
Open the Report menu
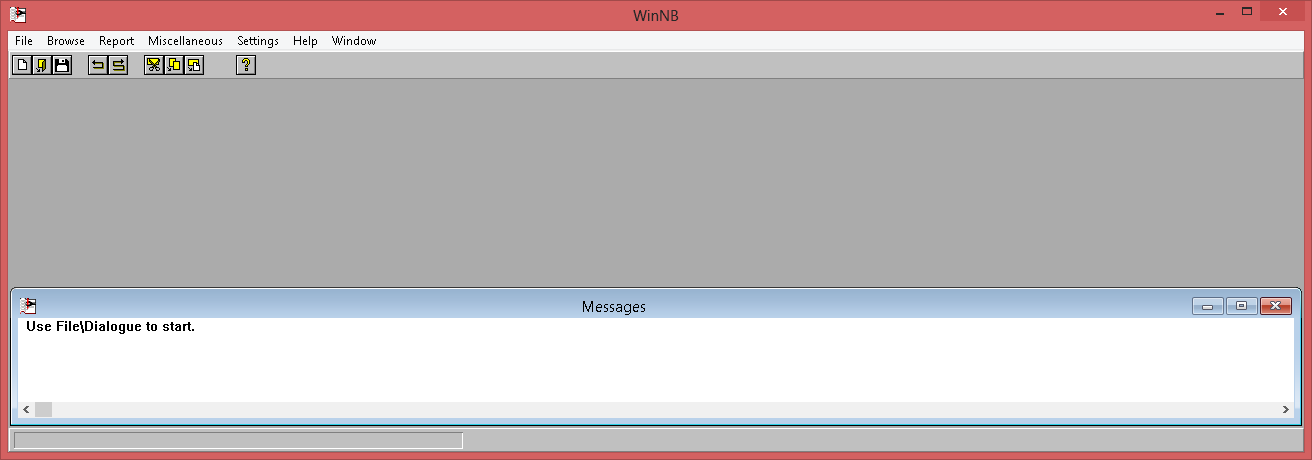116,41
